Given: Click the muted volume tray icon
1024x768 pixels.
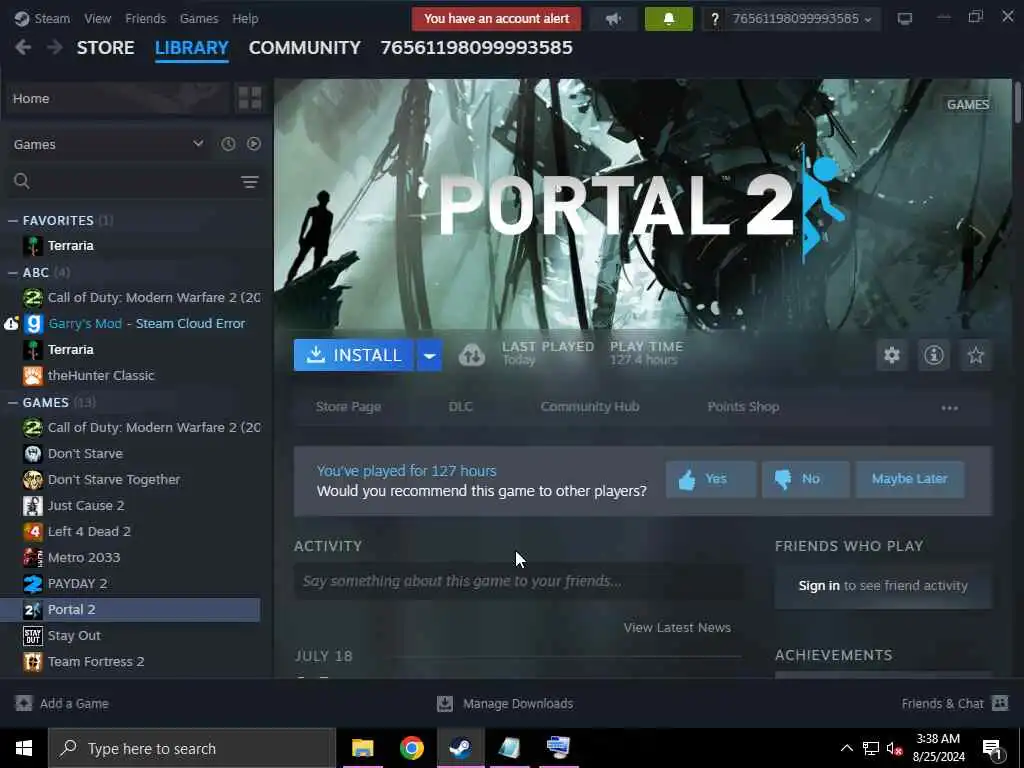Looking at the screenshot, I should pyautogui.click(x=895, y=748).
